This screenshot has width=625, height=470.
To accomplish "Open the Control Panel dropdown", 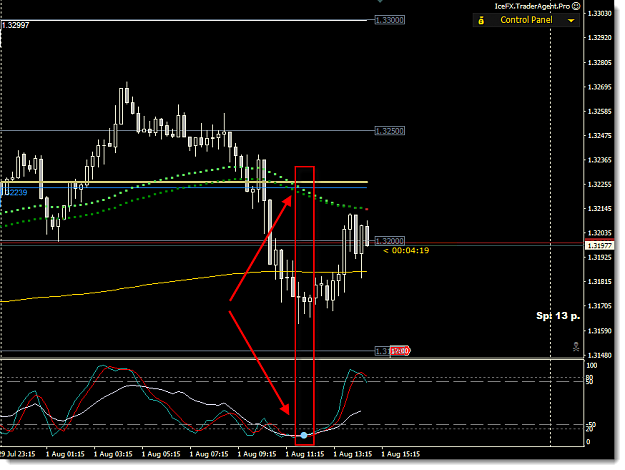I will [x=526, y=20].
